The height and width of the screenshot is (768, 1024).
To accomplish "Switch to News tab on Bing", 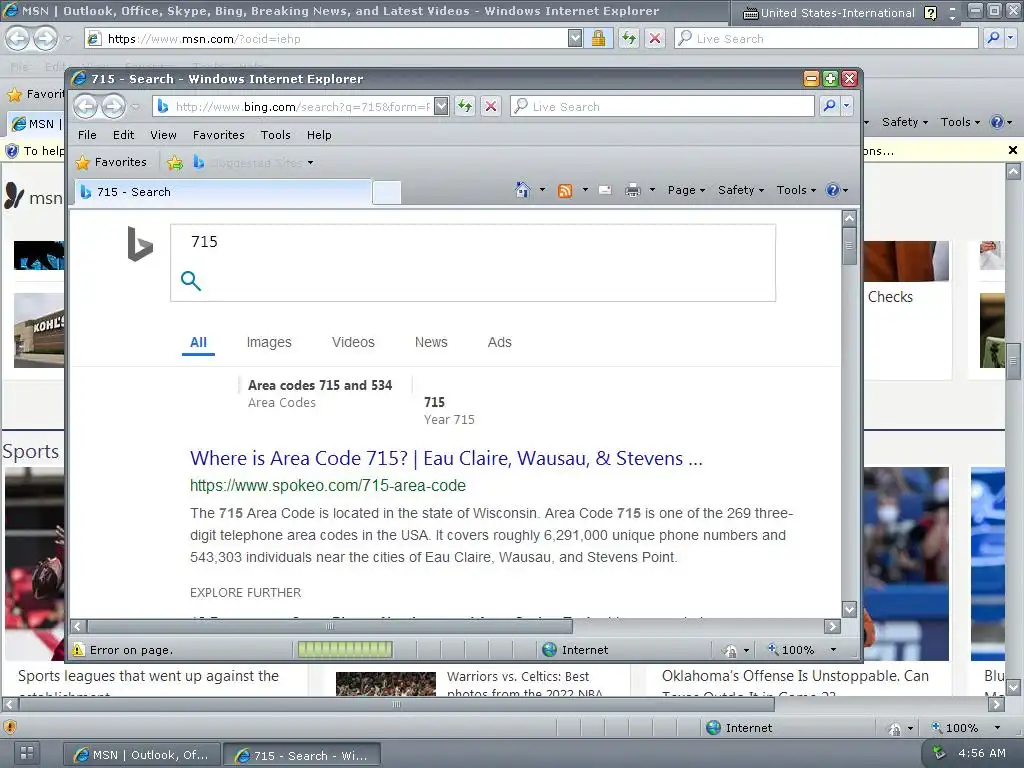I will [431, 342].
